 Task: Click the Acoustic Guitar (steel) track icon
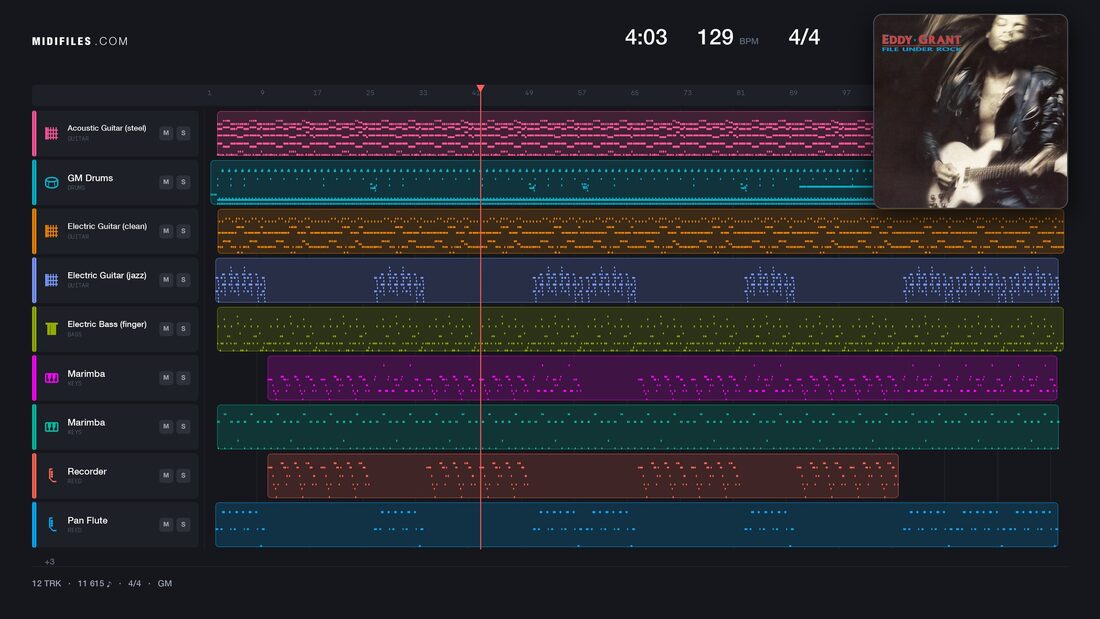(51, 133)
